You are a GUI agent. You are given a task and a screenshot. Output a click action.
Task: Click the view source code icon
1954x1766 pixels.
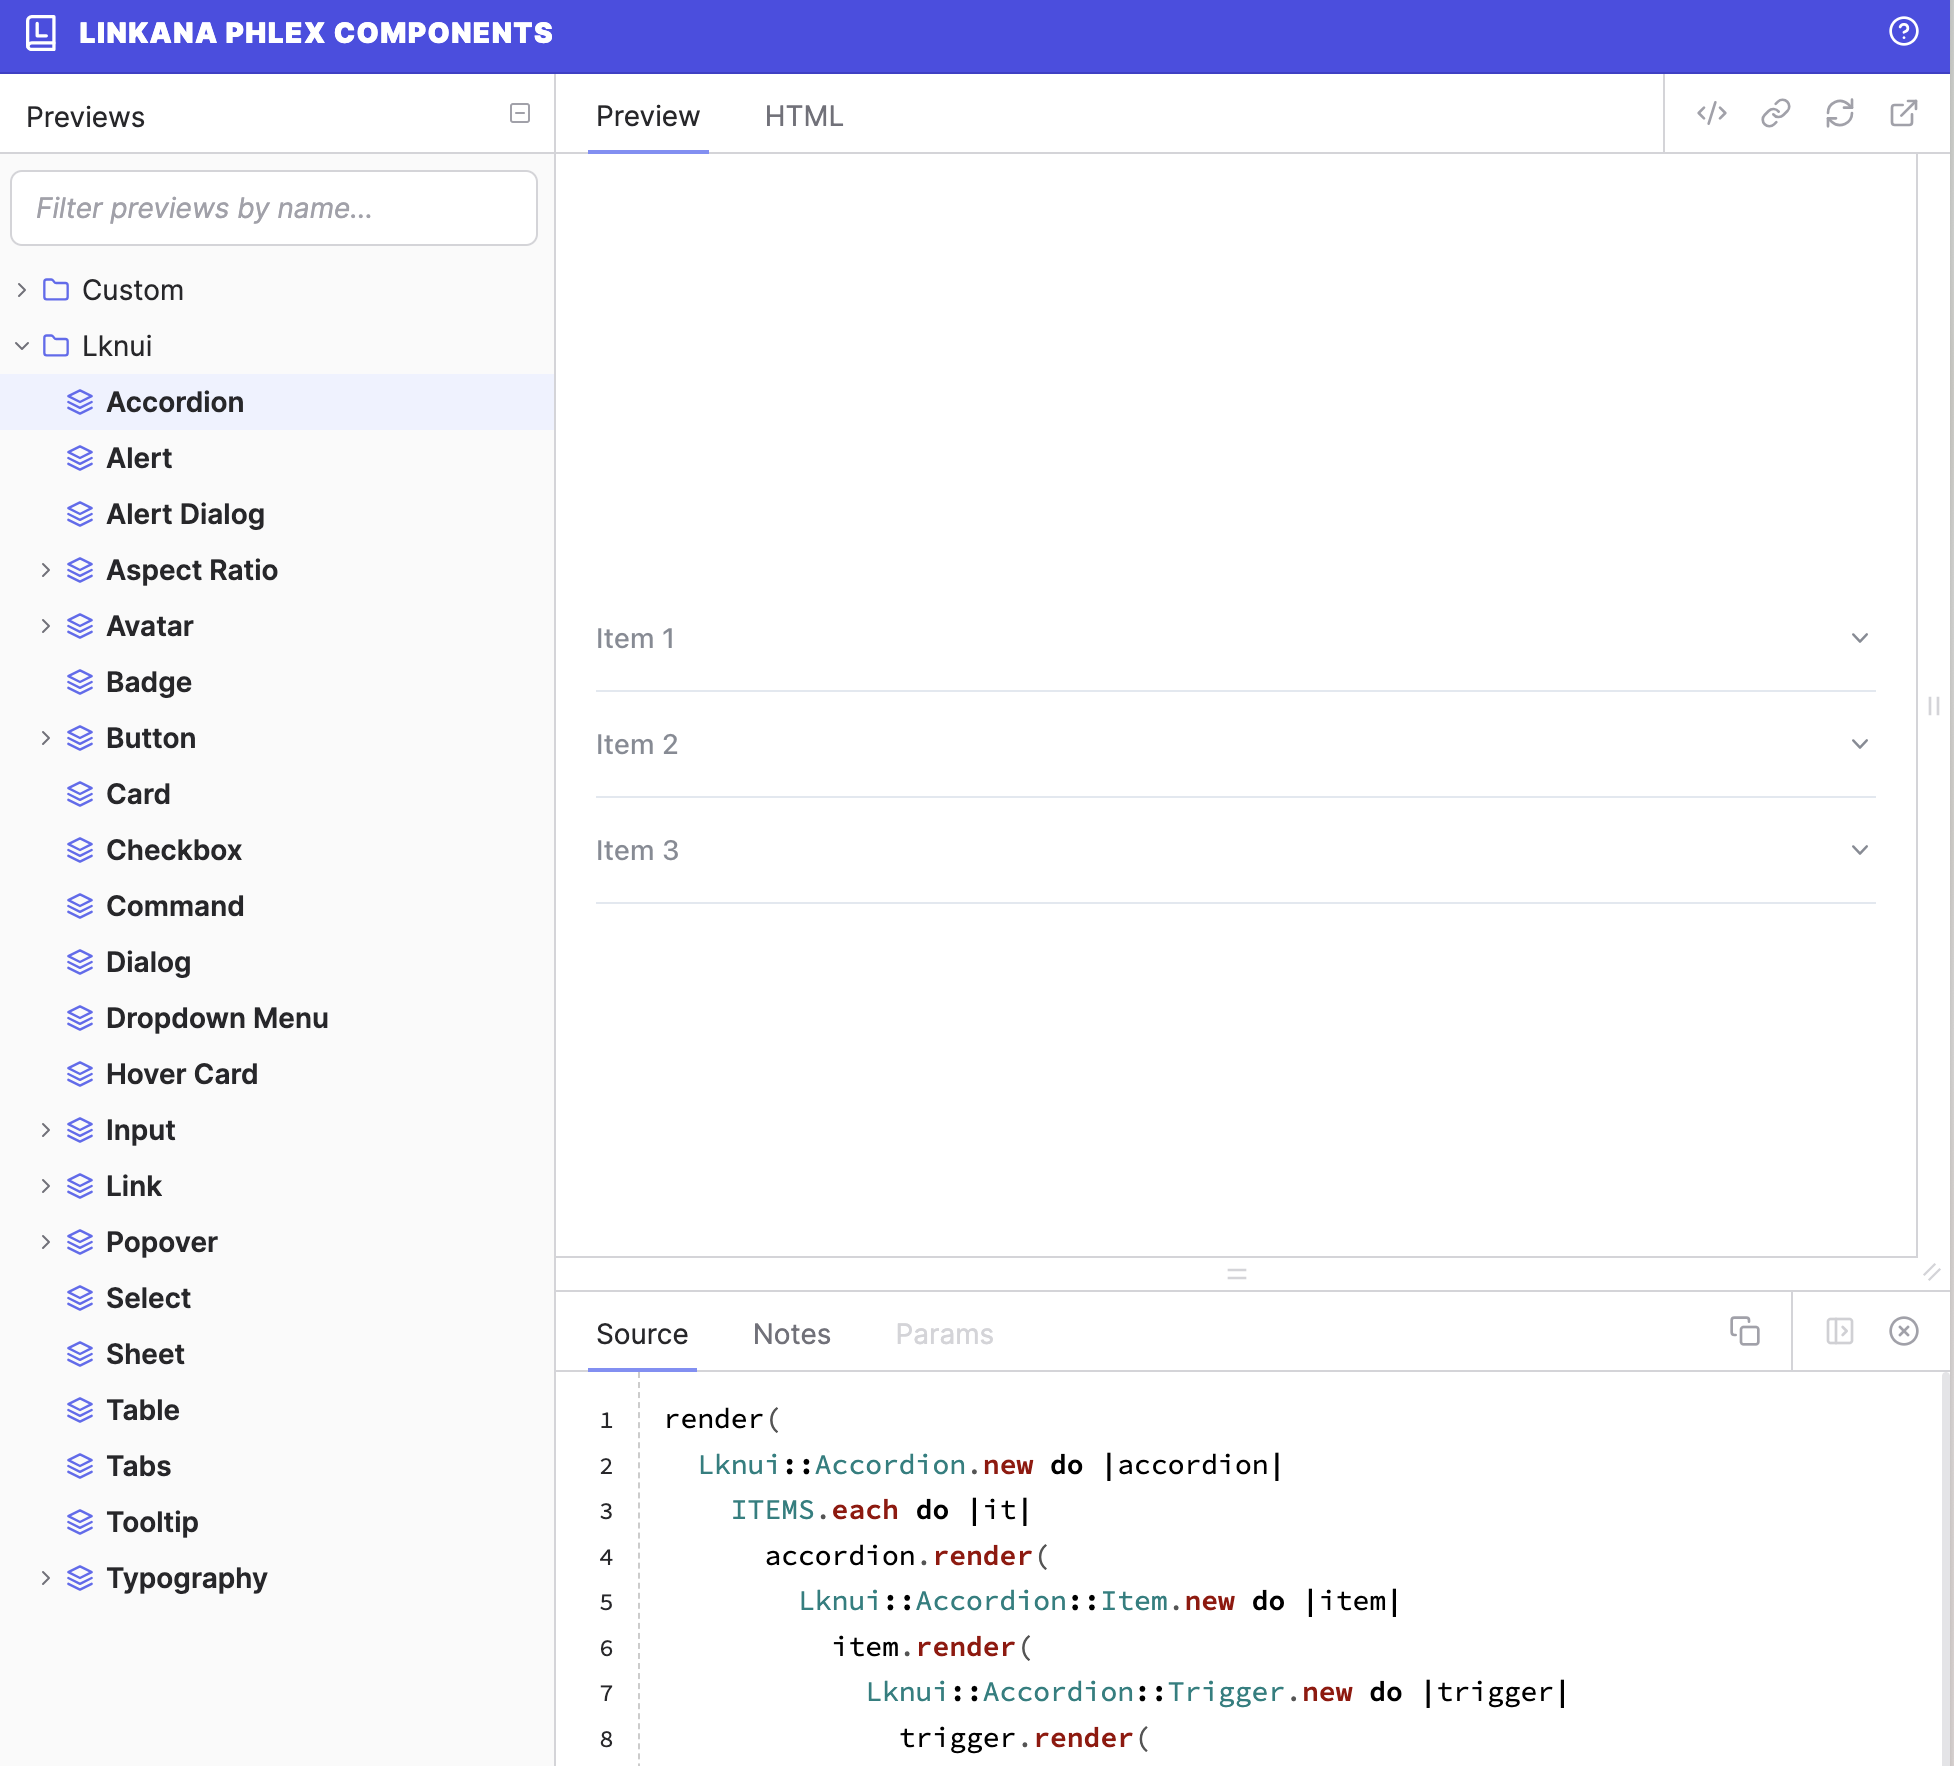[x=1712, y=113]
